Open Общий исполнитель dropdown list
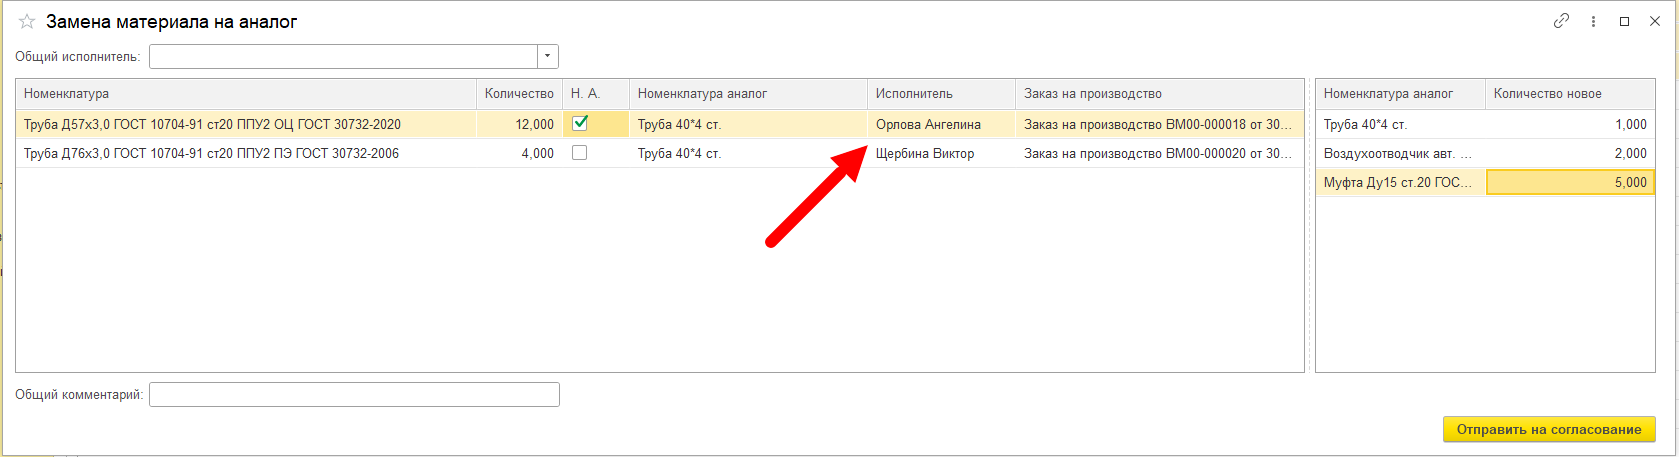 click(548, 56)
